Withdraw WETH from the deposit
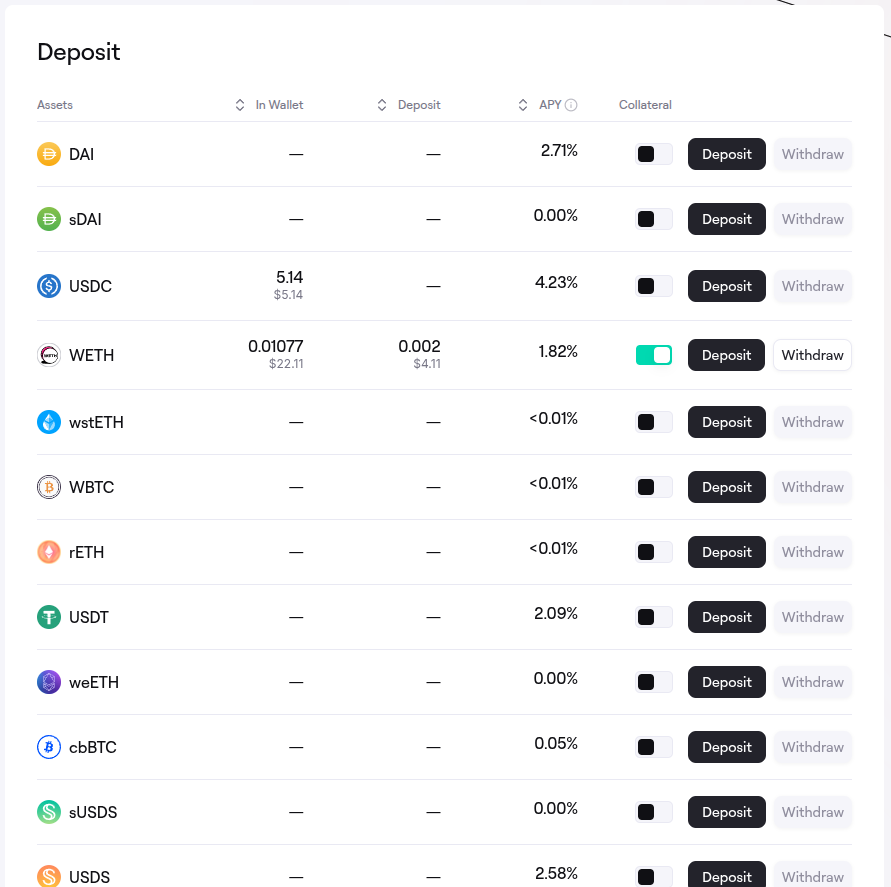 point(812,355)
